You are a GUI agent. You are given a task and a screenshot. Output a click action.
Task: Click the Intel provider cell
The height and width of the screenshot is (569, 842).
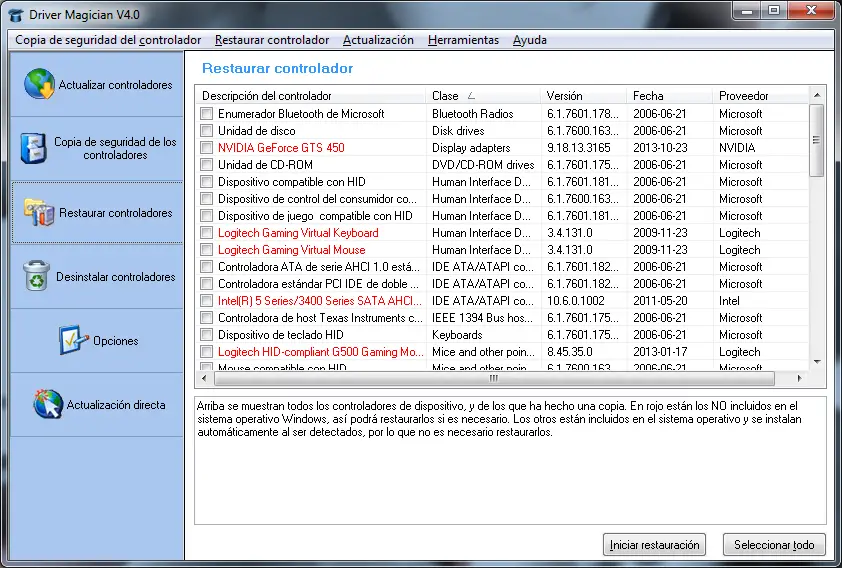pyautogui.click(x=729, y=301)
